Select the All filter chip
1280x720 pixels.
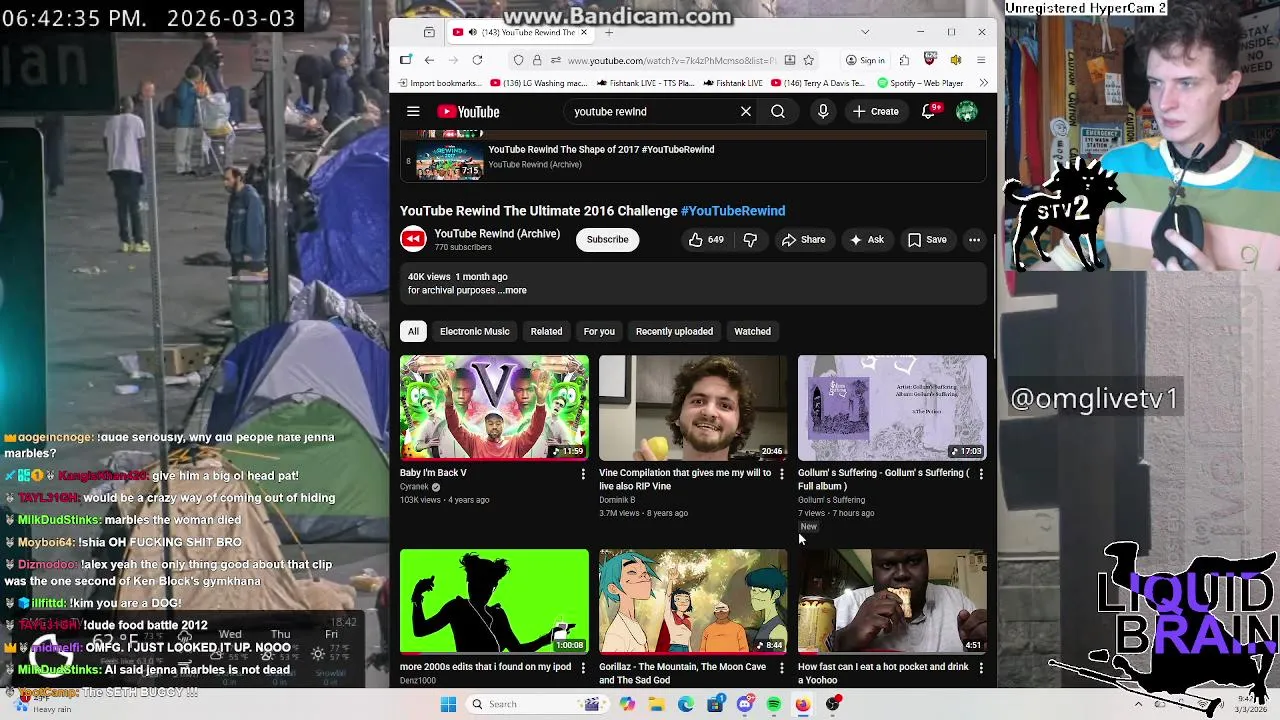pos(413,332)
